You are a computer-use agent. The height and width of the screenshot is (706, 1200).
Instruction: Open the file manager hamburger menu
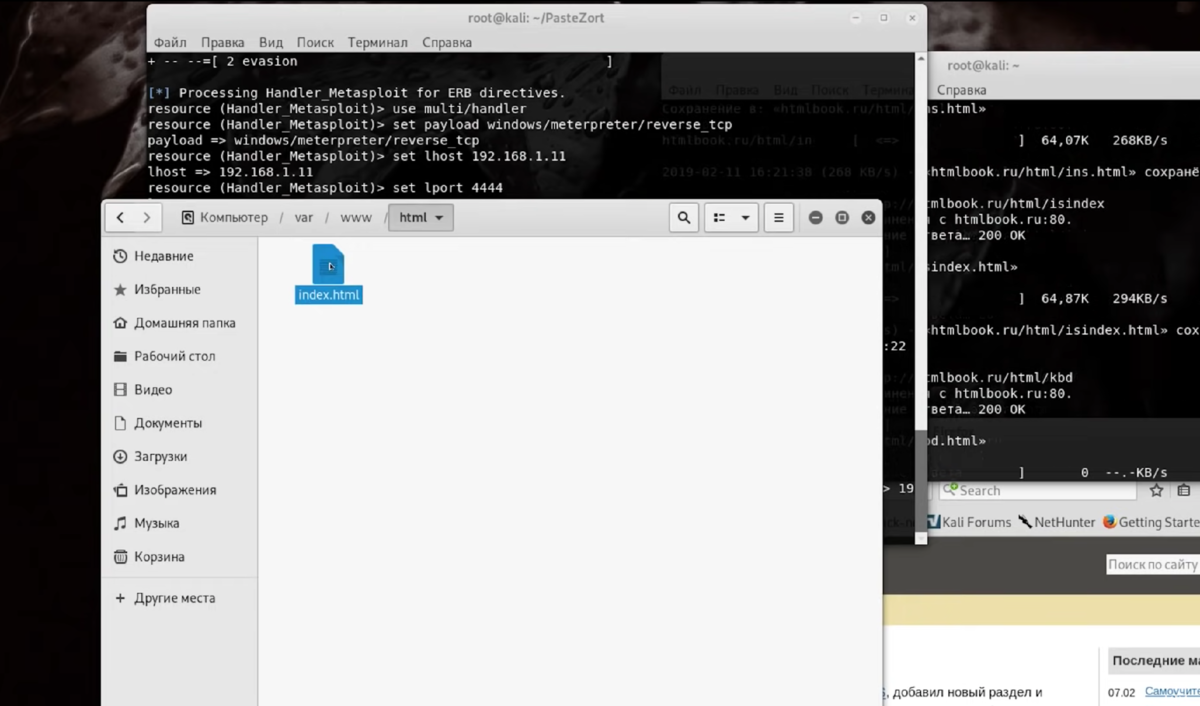pyautogui.click(x=779, y=217)
